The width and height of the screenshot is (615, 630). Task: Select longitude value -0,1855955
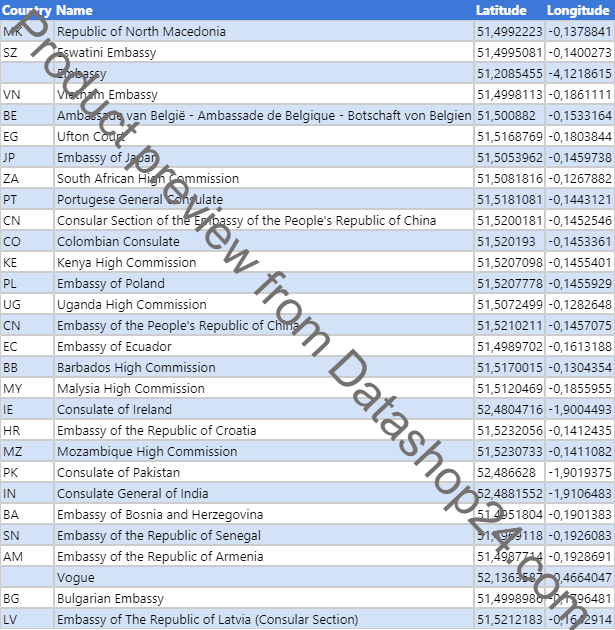click(x=580, y=388)
